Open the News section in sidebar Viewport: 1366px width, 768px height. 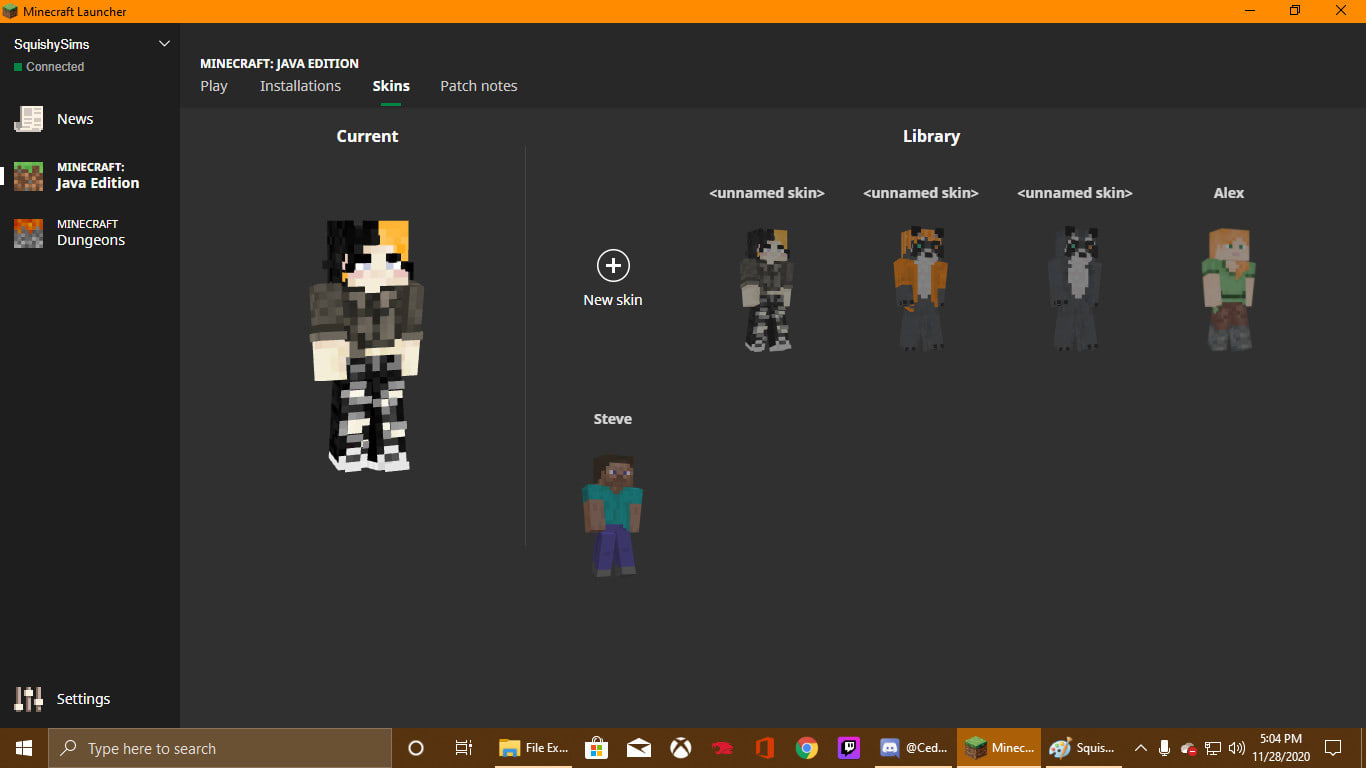(75, 118)
